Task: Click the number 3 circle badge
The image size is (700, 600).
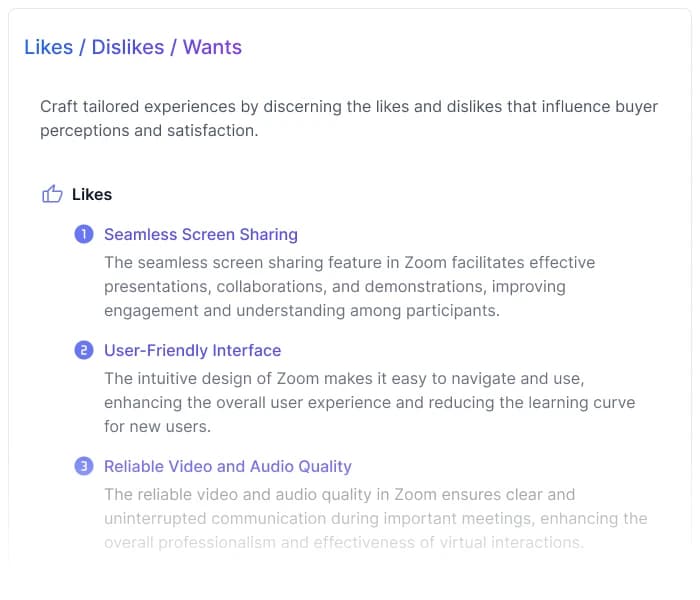Action: coord(84,466)
